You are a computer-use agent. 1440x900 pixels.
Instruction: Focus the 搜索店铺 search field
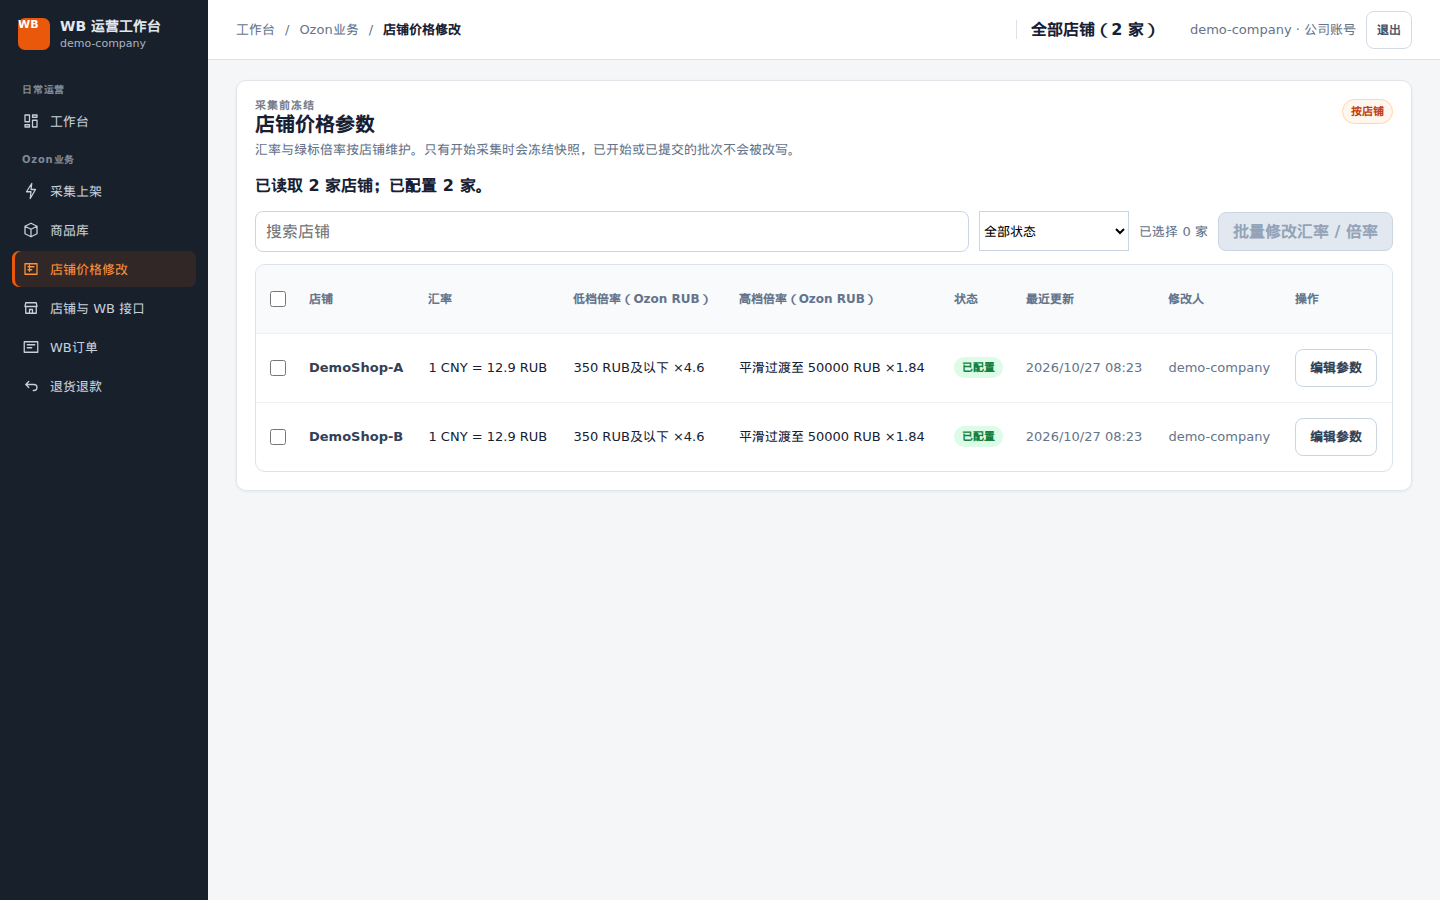(x=612, y=231)
